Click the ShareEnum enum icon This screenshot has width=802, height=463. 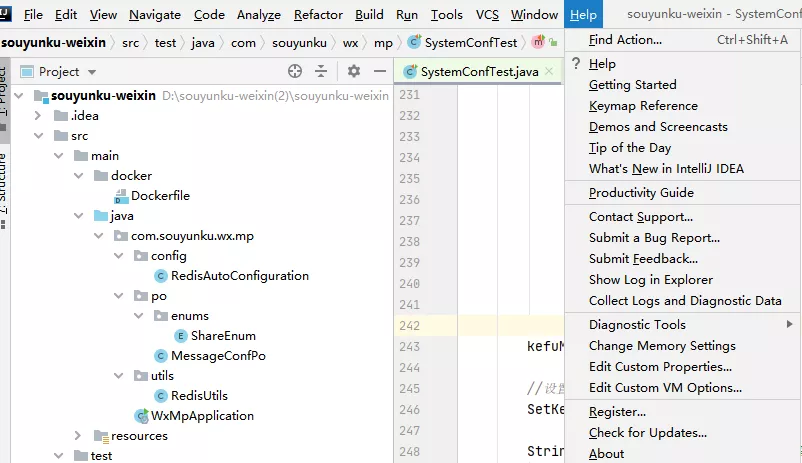click(x=181, y=336)
